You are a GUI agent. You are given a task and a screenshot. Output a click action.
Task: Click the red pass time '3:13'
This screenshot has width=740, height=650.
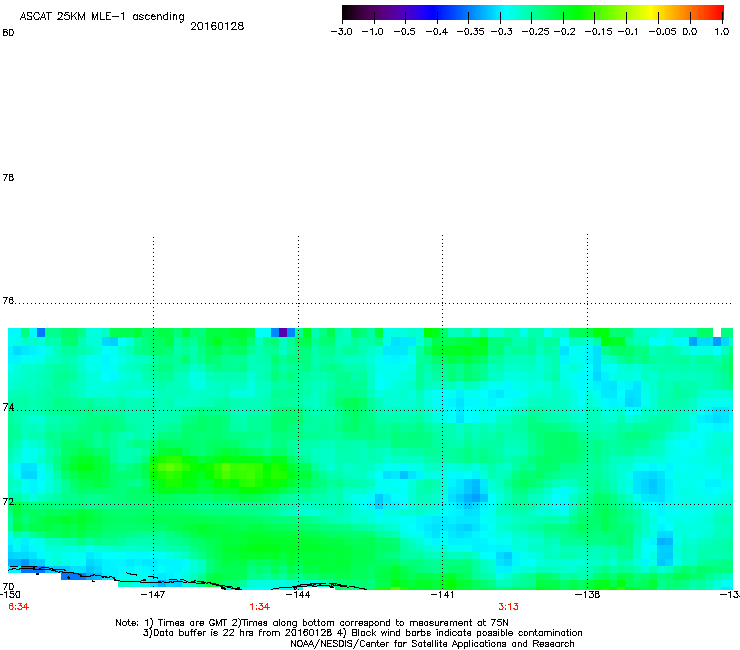(508, 607)
